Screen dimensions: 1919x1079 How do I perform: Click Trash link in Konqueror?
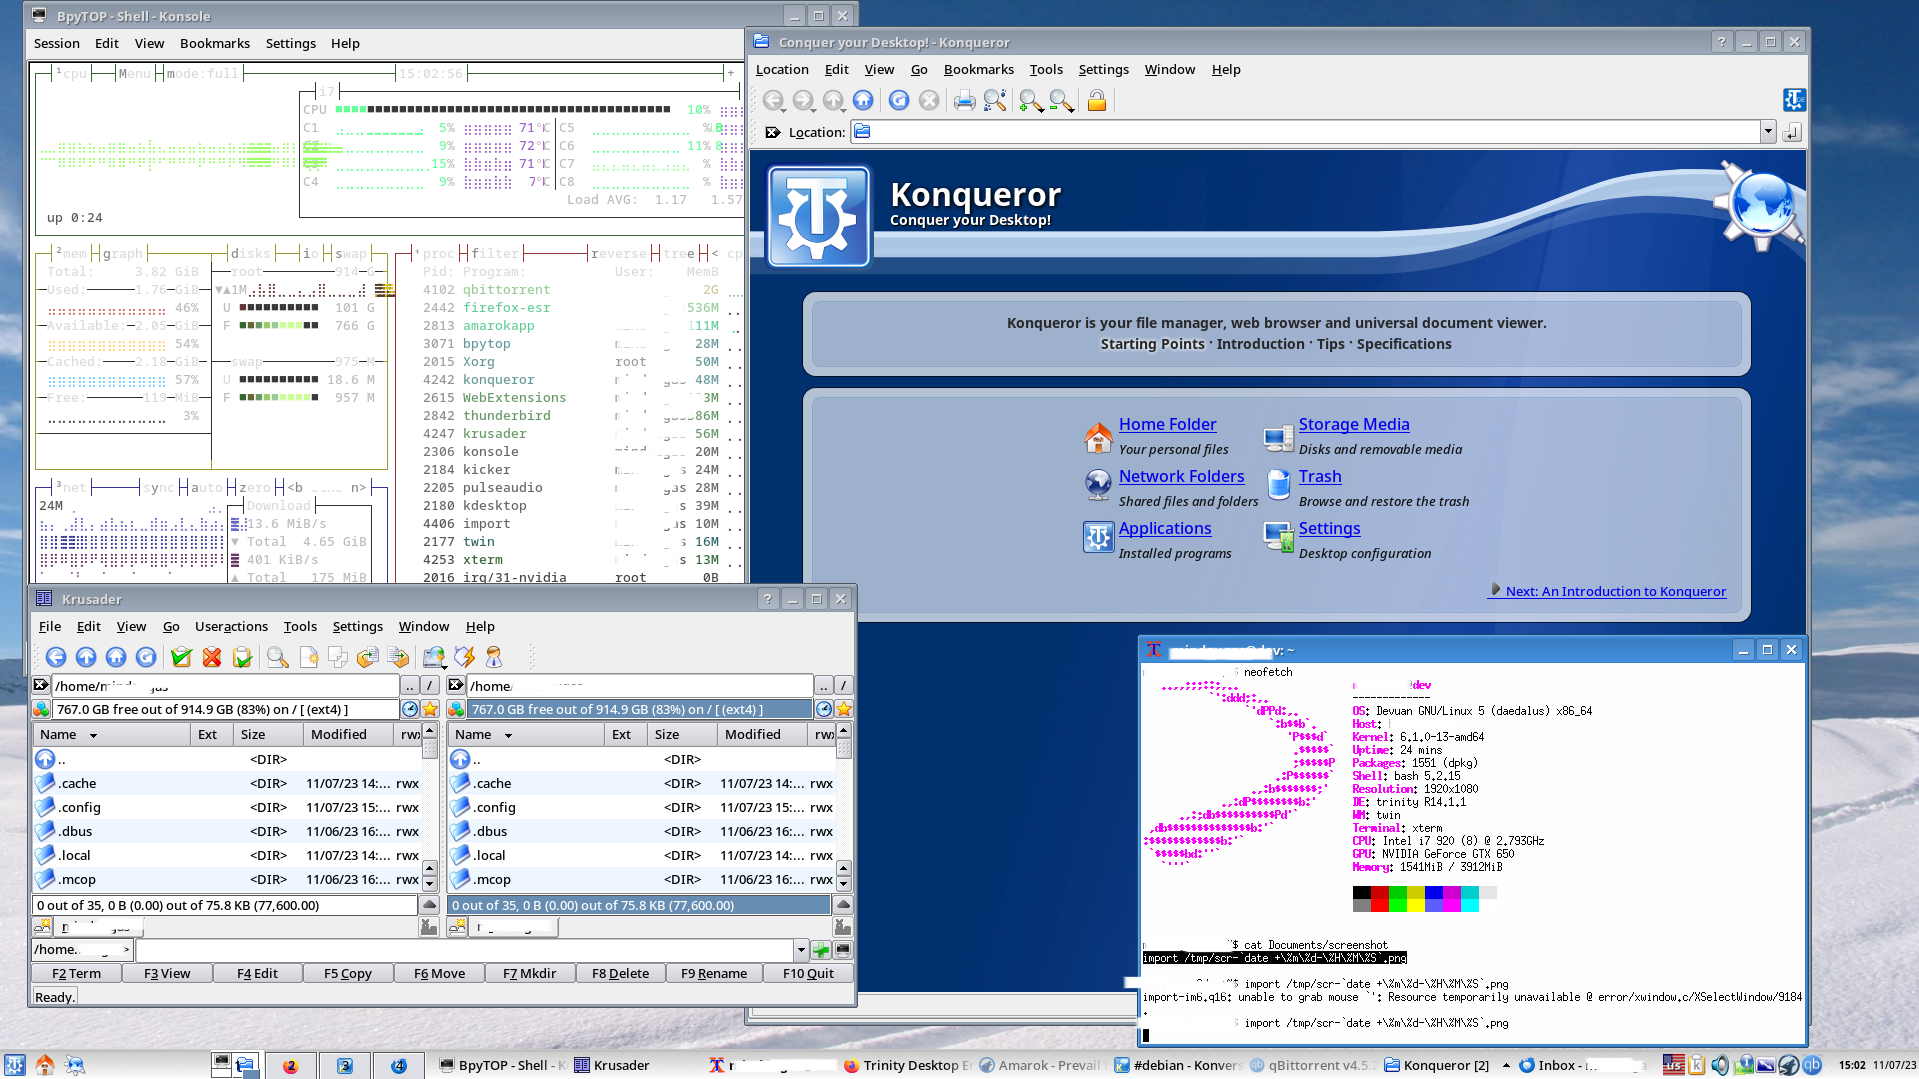1319,476
